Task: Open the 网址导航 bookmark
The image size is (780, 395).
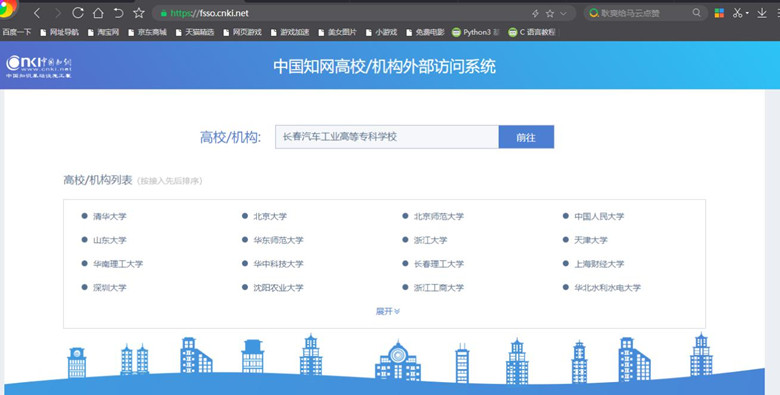Action: [x=59, y=32]
